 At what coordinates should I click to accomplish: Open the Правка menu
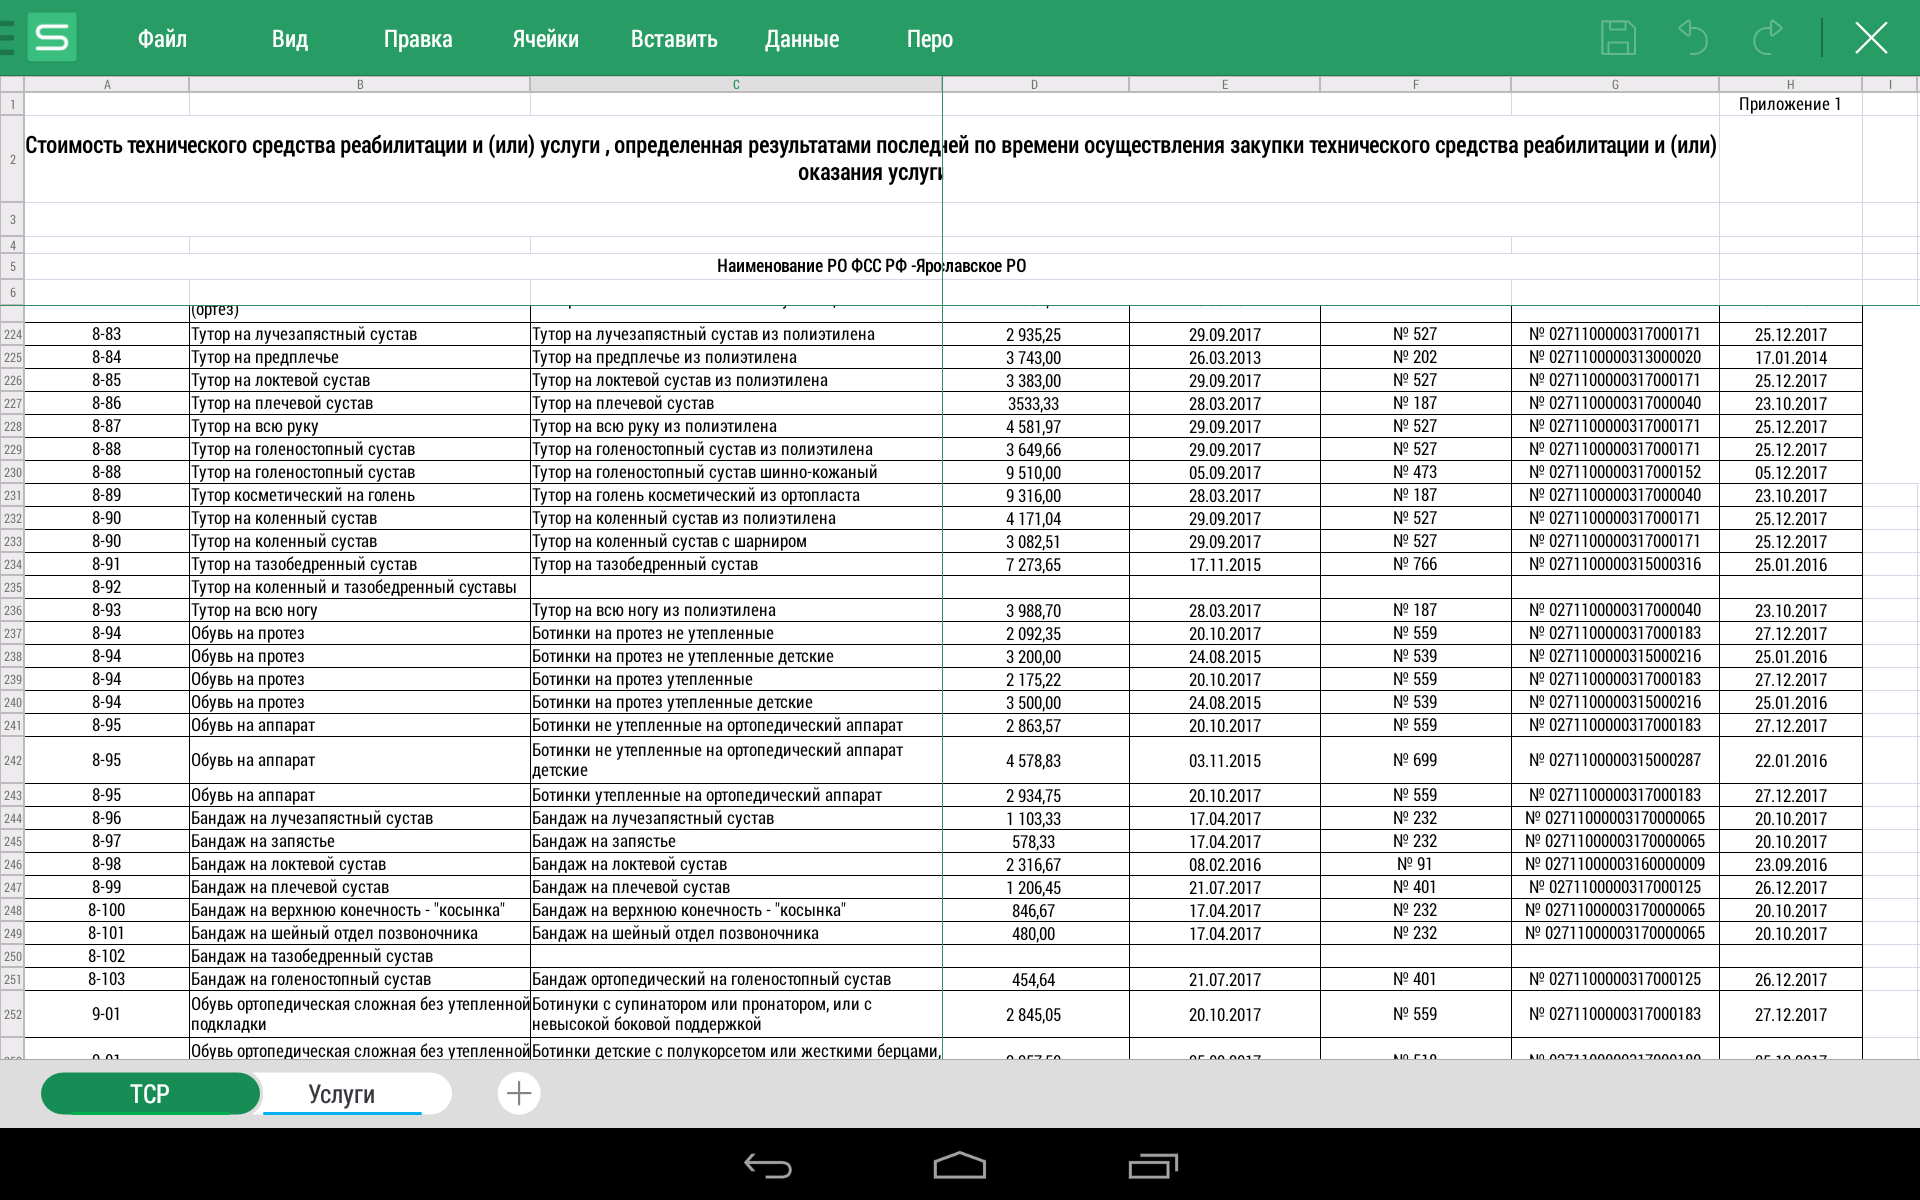[x=418, y=39]
